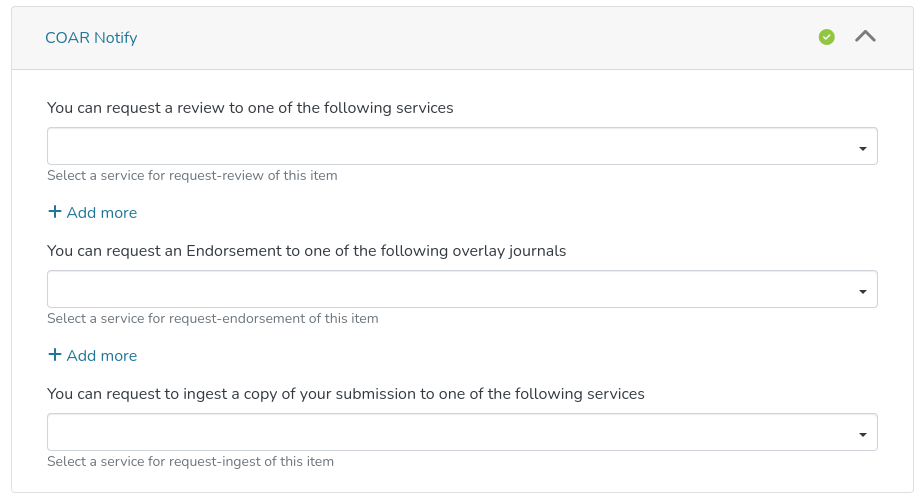Collapse the COAR Notify section chevron

[865, 37]
